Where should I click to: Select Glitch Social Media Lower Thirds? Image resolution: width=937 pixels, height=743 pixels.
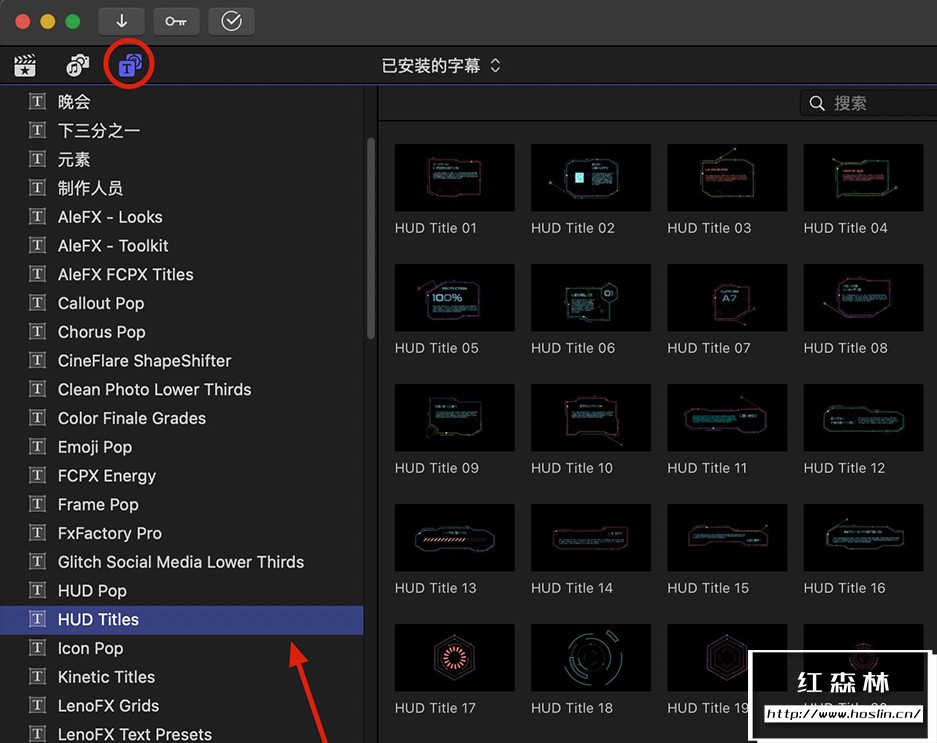click(182, 561)
